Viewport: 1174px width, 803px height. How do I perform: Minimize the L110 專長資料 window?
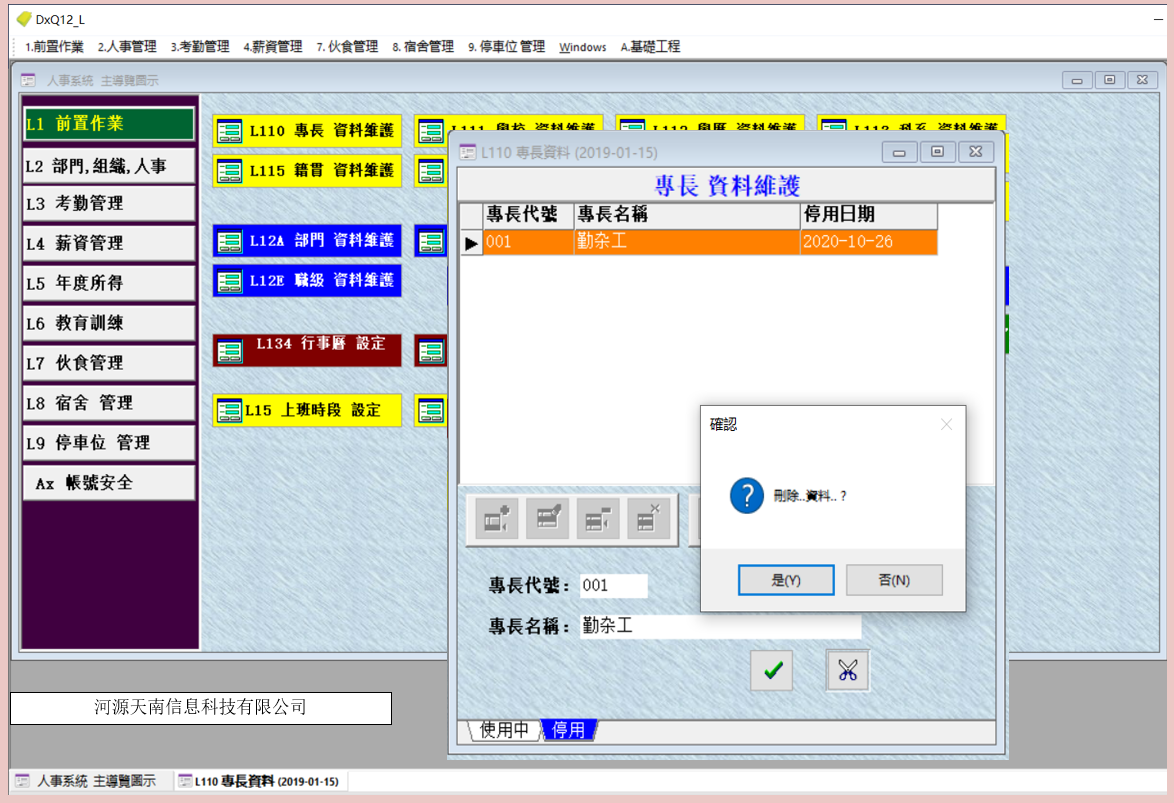[899, 152]
